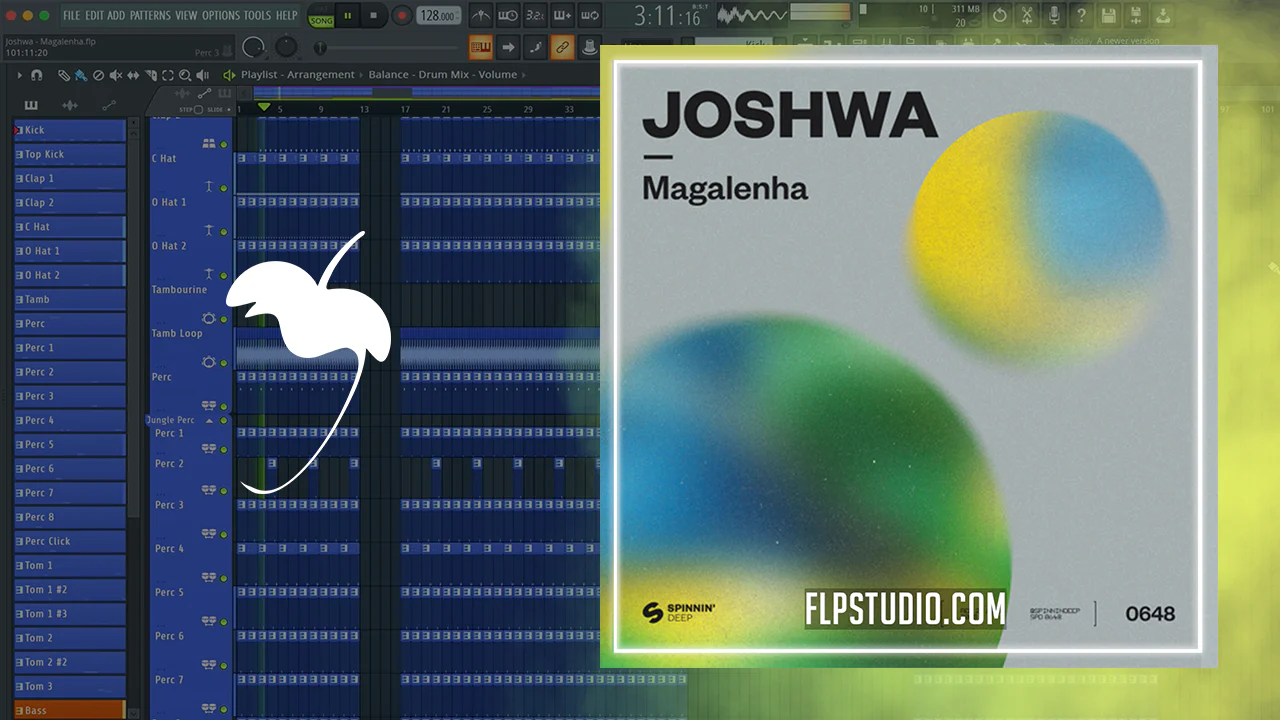Stop playback with the stop button

click(x=374, y=16)
